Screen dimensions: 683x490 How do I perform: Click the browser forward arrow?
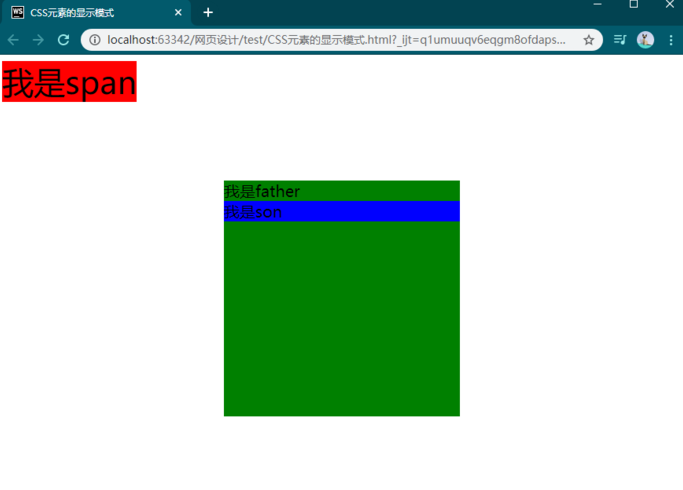tap(38, 40)
